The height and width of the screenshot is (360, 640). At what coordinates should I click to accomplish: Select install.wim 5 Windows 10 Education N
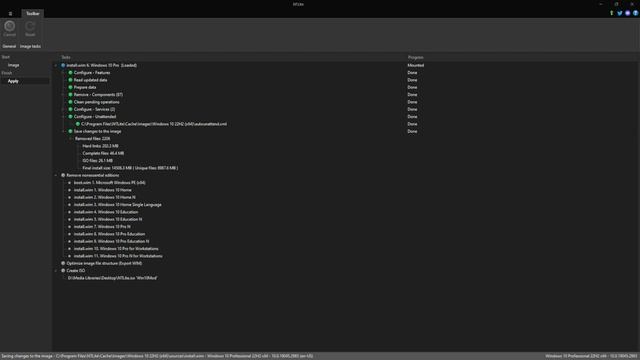pyautogui.click(x=108, y=220)
